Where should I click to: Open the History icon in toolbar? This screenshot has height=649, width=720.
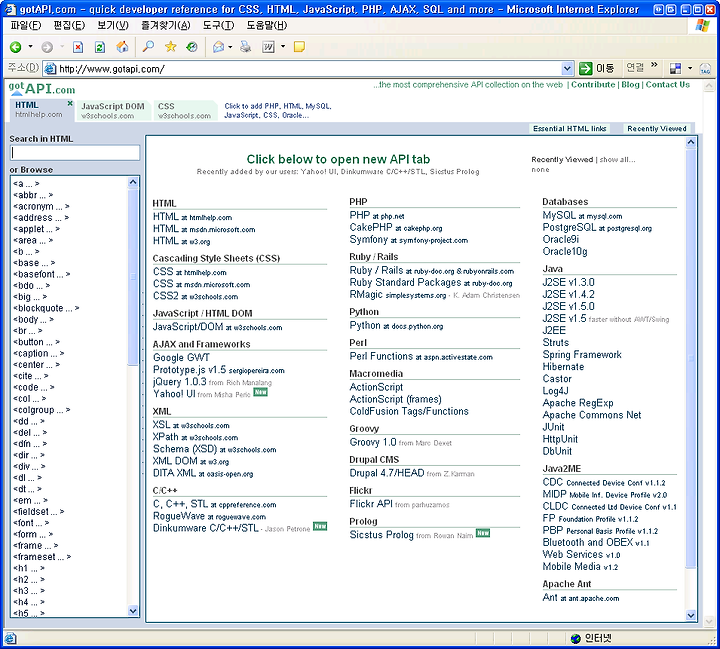click(x=192, y=46)
